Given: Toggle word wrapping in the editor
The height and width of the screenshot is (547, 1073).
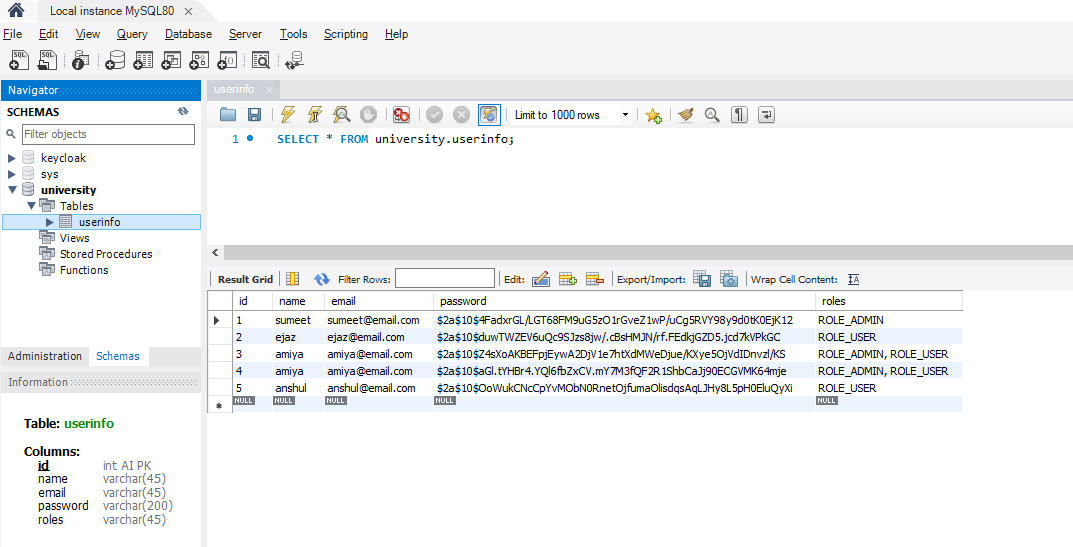Looking at the screenshot, I should click(766, 115).
